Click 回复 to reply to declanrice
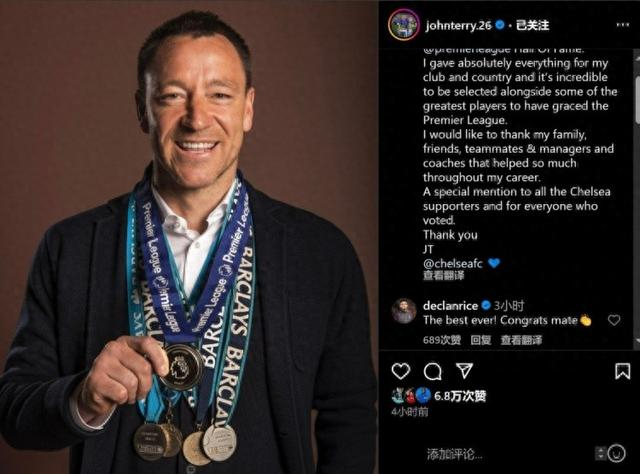Viewport: 640px width, 474px height. (480, 340)
